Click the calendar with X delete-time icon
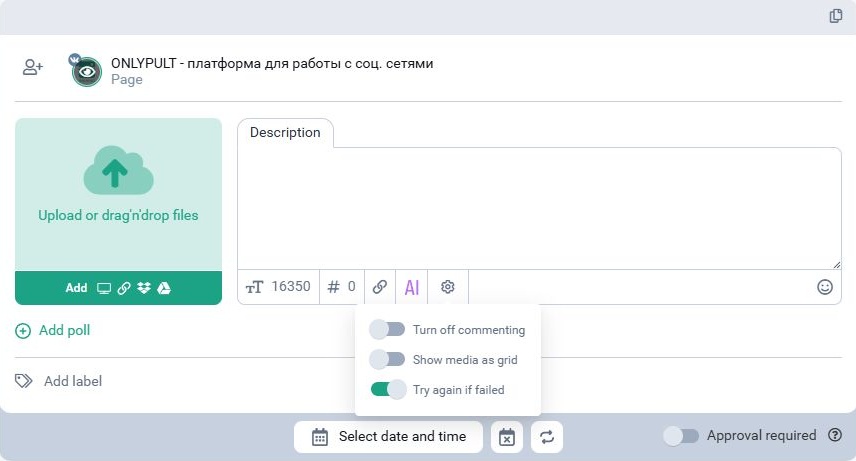Screen dimensions: 856x461 coord(507,437)
